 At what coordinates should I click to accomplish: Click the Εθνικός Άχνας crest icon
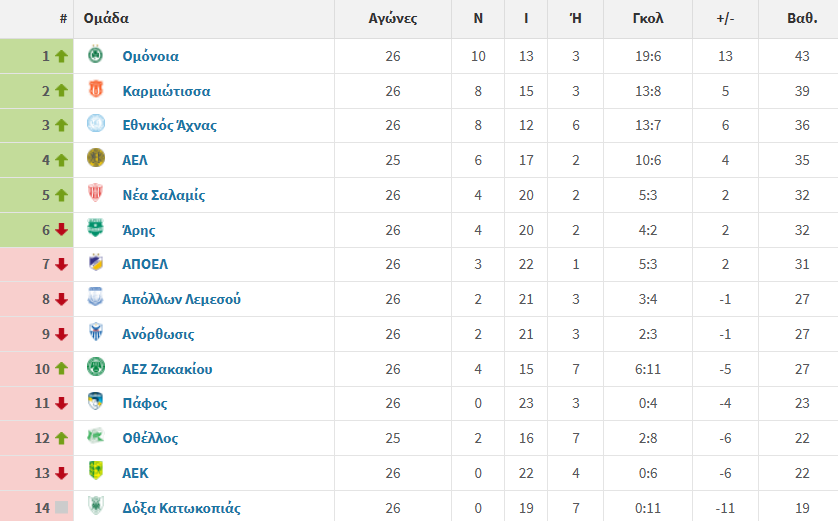click(96, 123)
